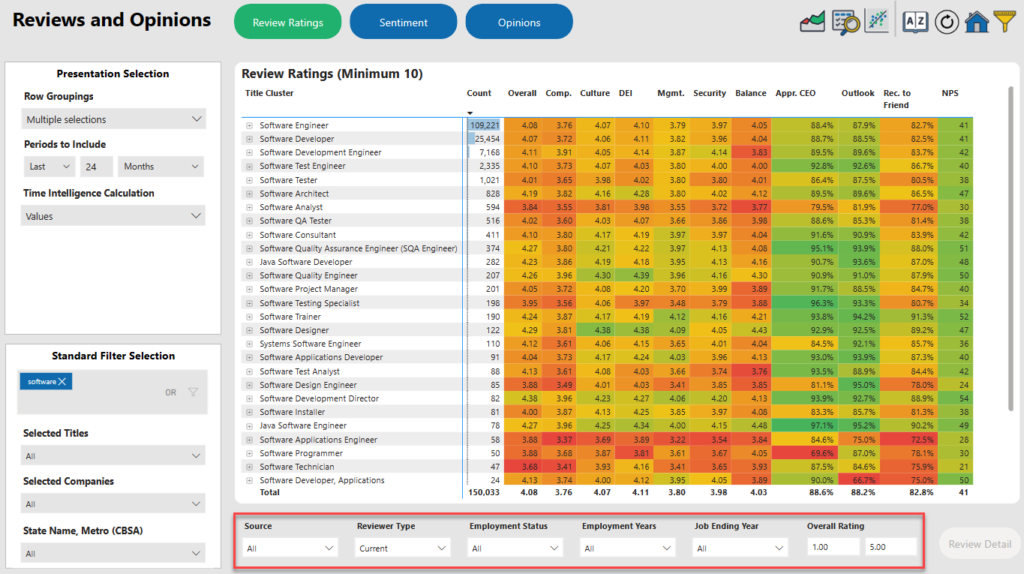Viewport: 1024px width, 574px height.
Task: Open the Selected Companies dropdown
Action: pyautogui.click(x=113, y=505)
